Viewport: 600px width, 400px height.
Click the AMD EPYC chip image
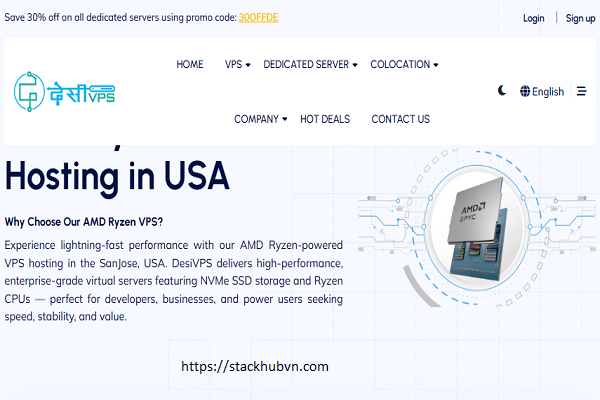477,229
